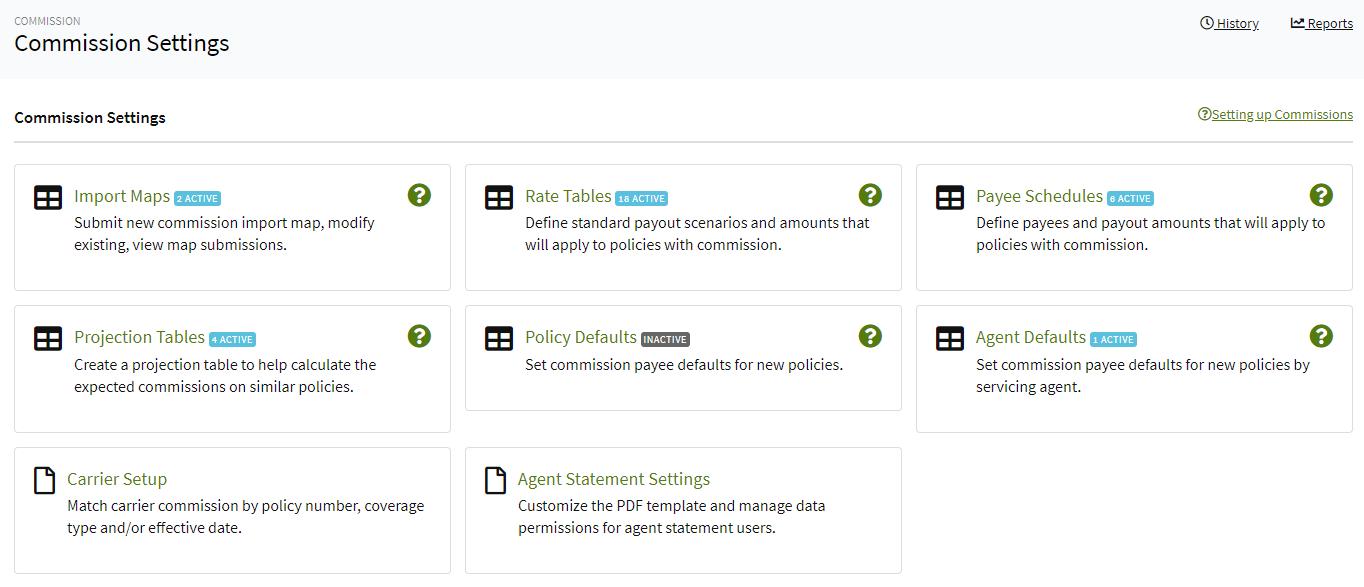Screen dimensions: 1364x587
Task: Click the Agent Statement Settings page icon
Action: pos(495,480)
